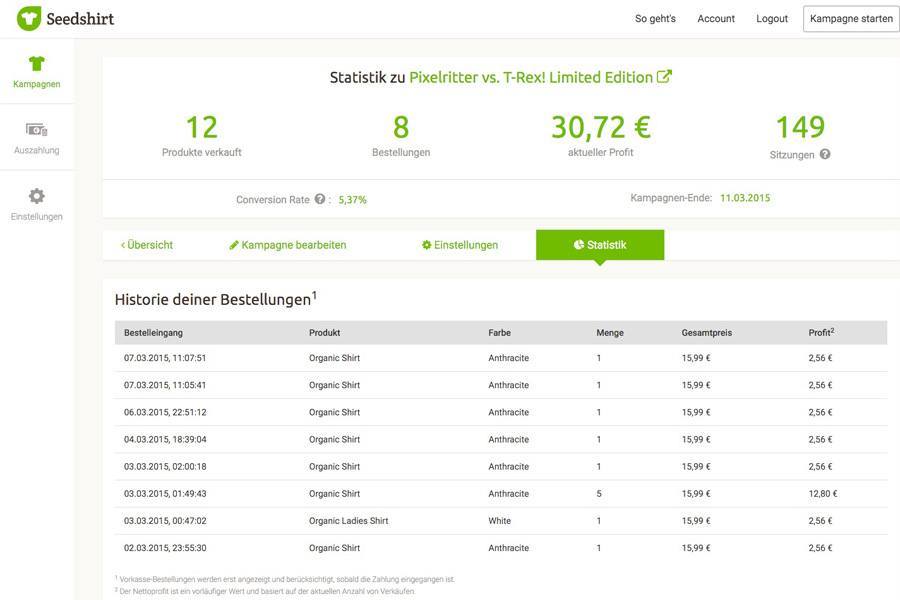Select the order dated 07.03.2015, 11:07:51

point(501,358)
